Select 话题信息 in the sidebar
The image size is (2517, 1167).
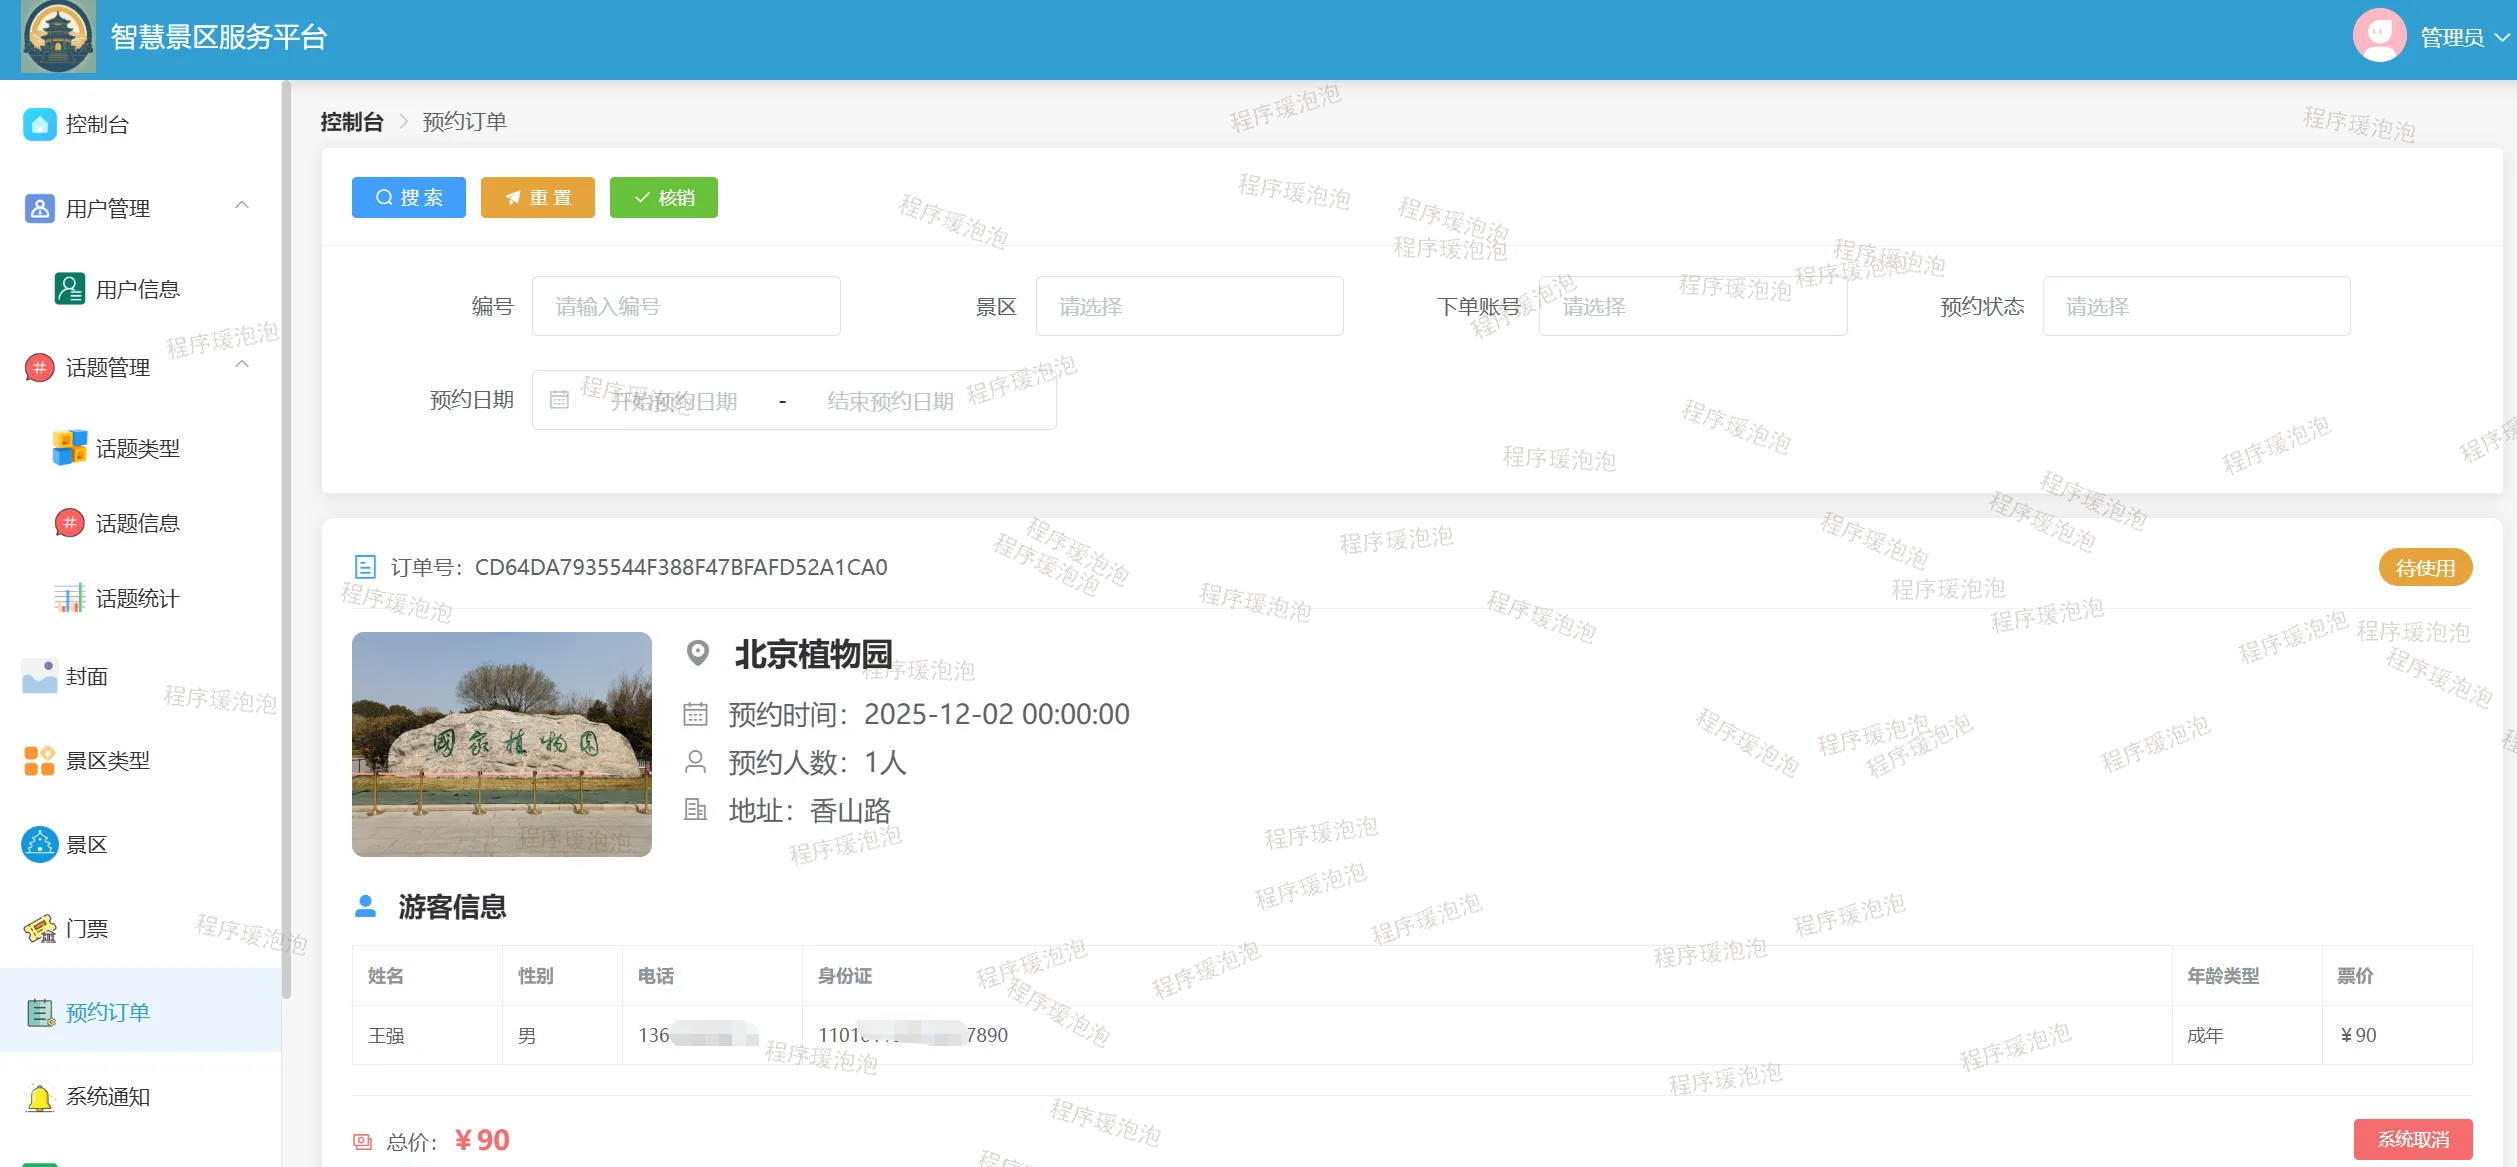tap(137, 523)
